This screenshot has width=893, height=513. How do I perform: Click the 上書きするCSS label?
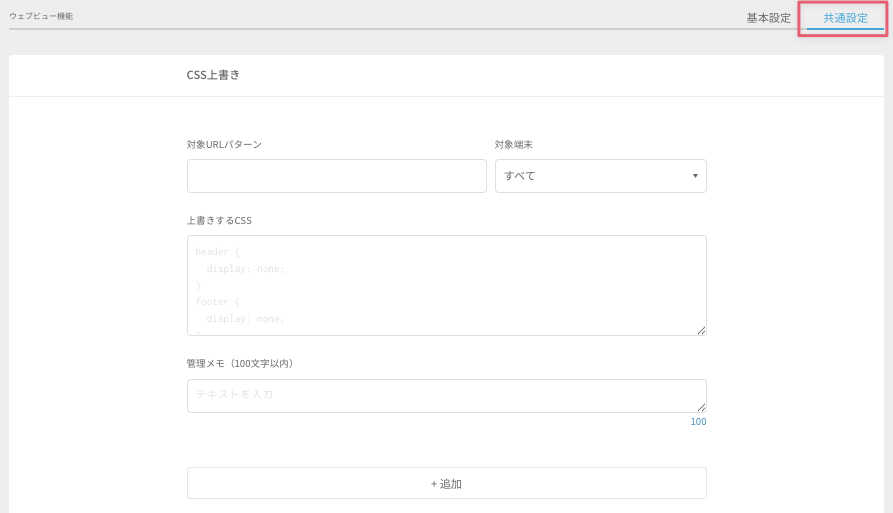click(219, 220)
